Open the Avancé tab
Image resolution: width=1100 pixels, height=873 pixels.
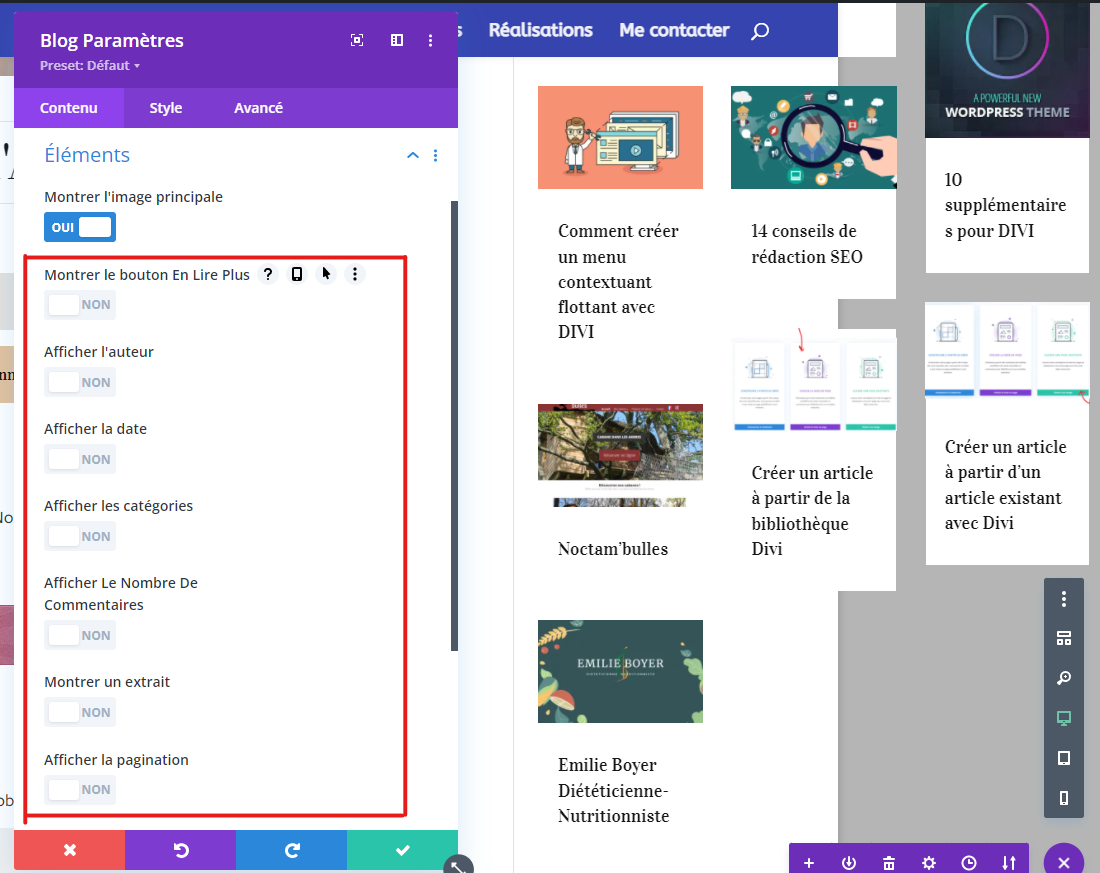tap(258, 108)
